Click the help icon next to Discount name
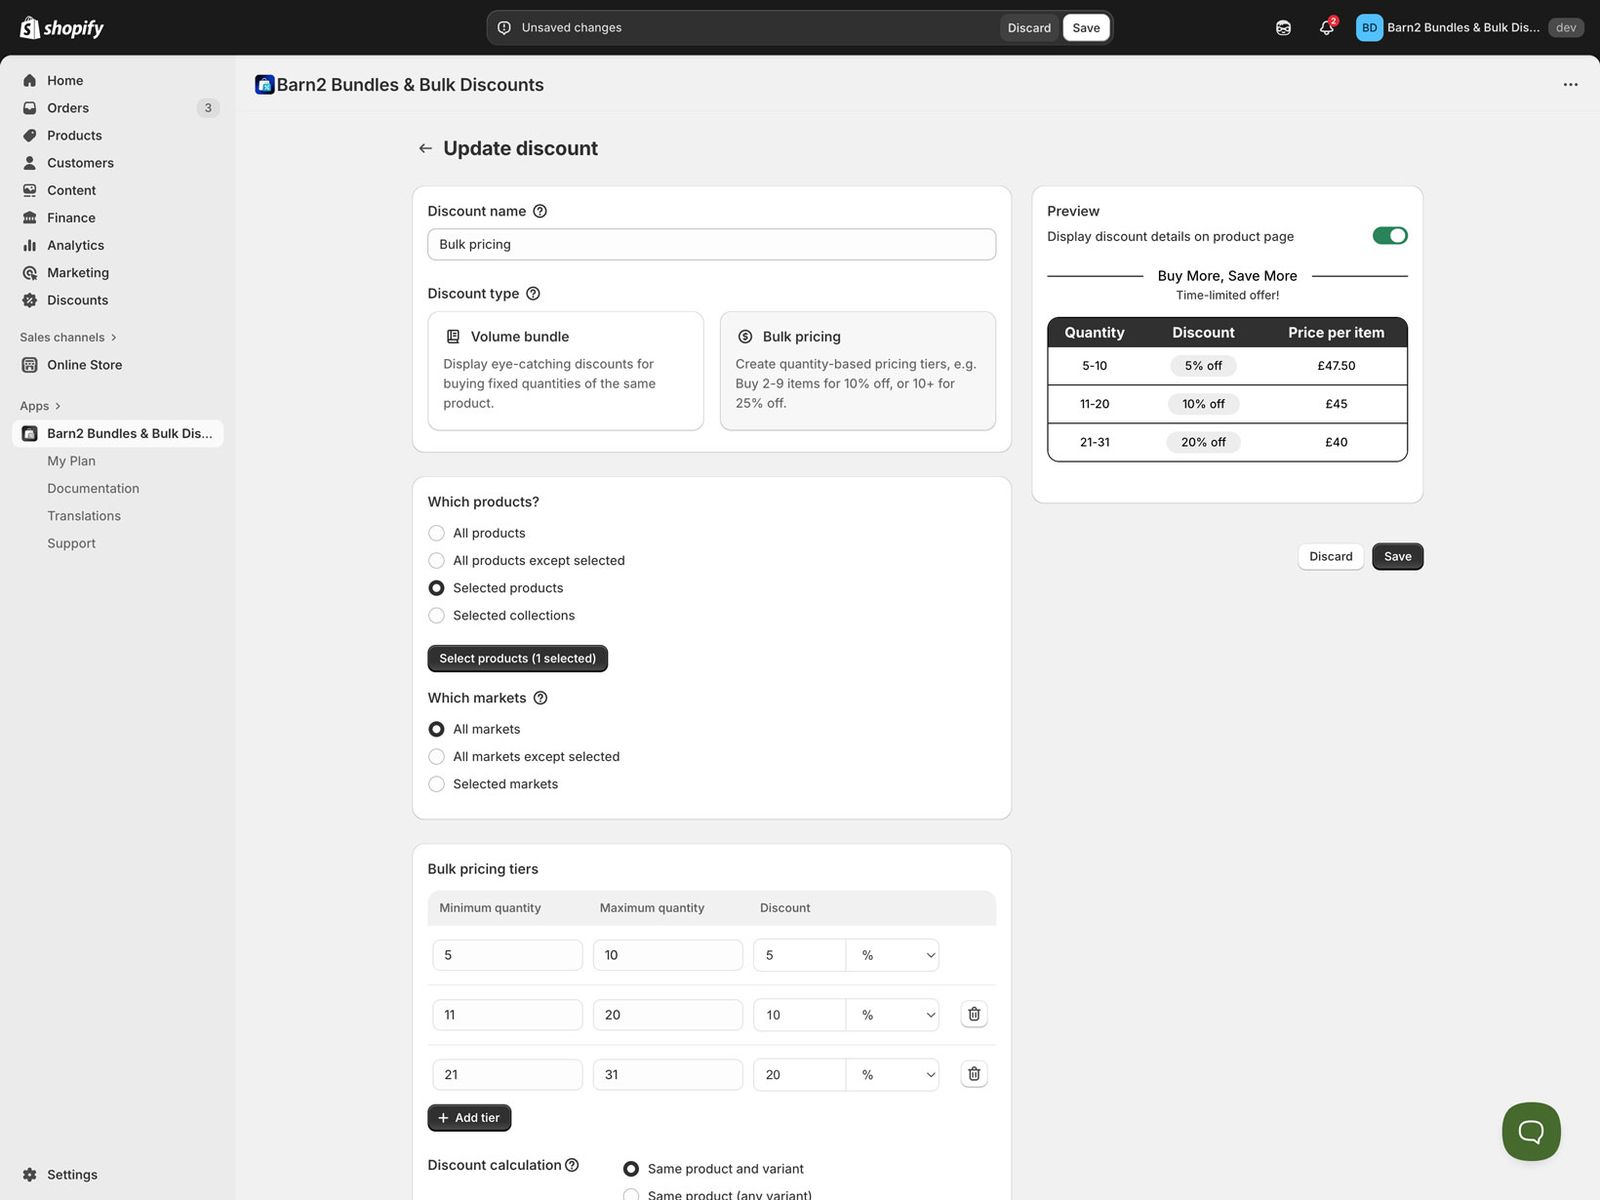The width and height of the screenshot is (1600, 1200). pos(540,211)
